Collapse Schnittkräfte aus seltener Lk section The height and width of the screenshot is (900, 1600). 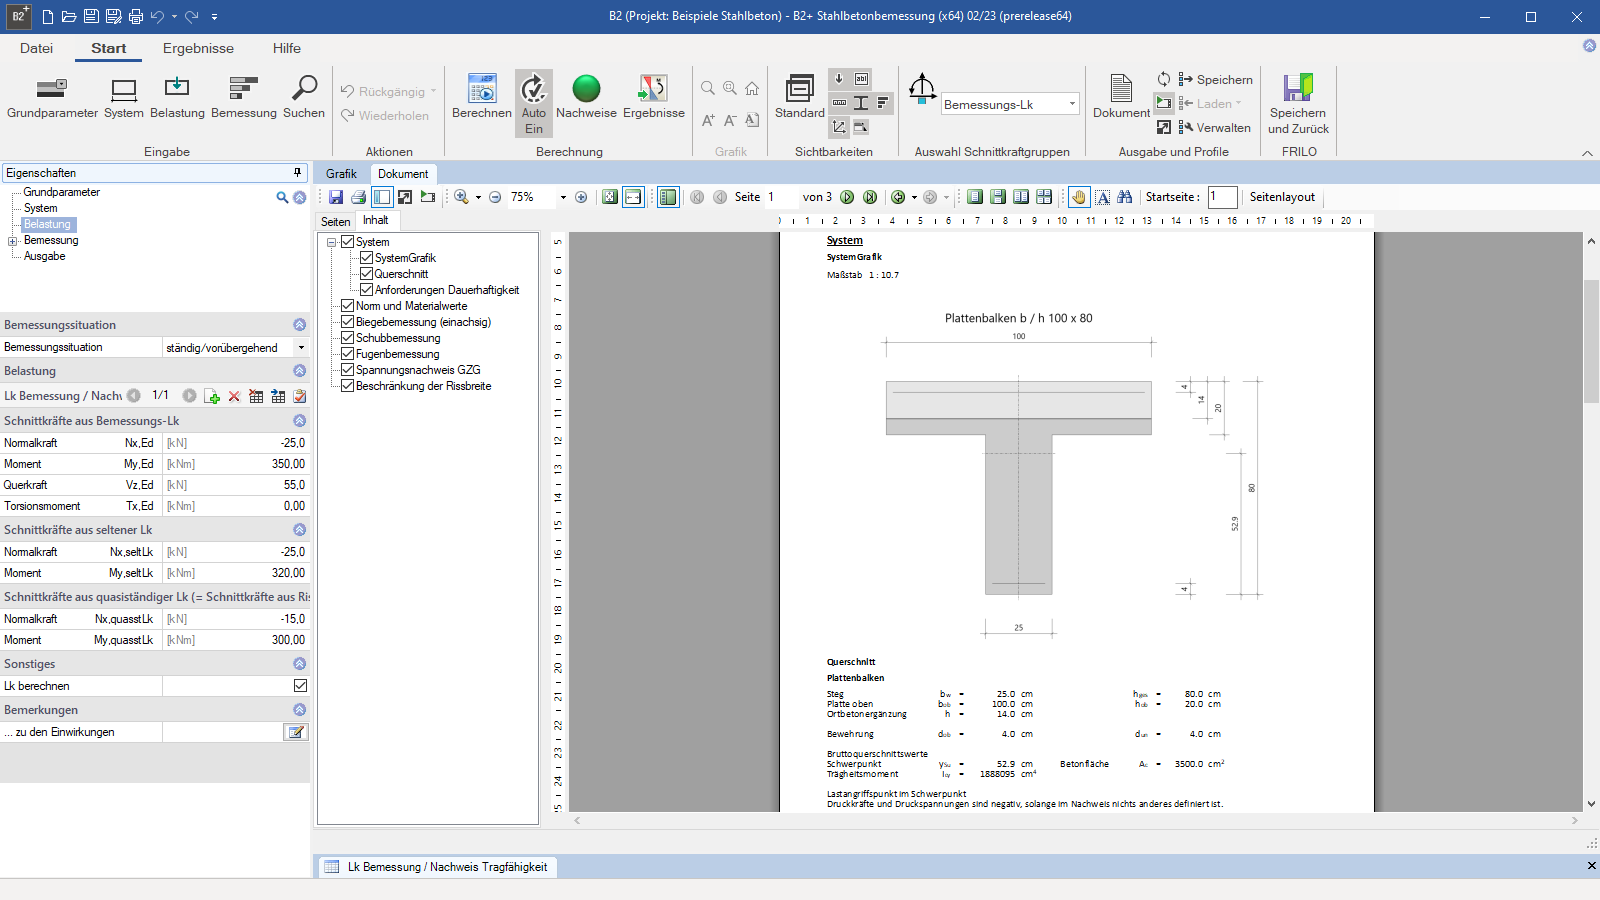coord(299,530)
